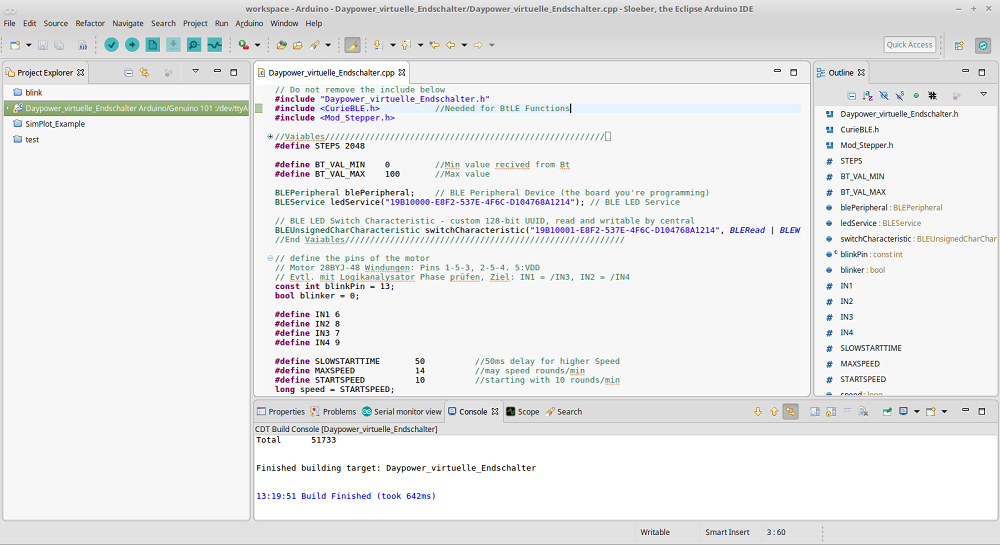
Task: Click the Upload sketch arrow icon
Action: coord(132,45)
